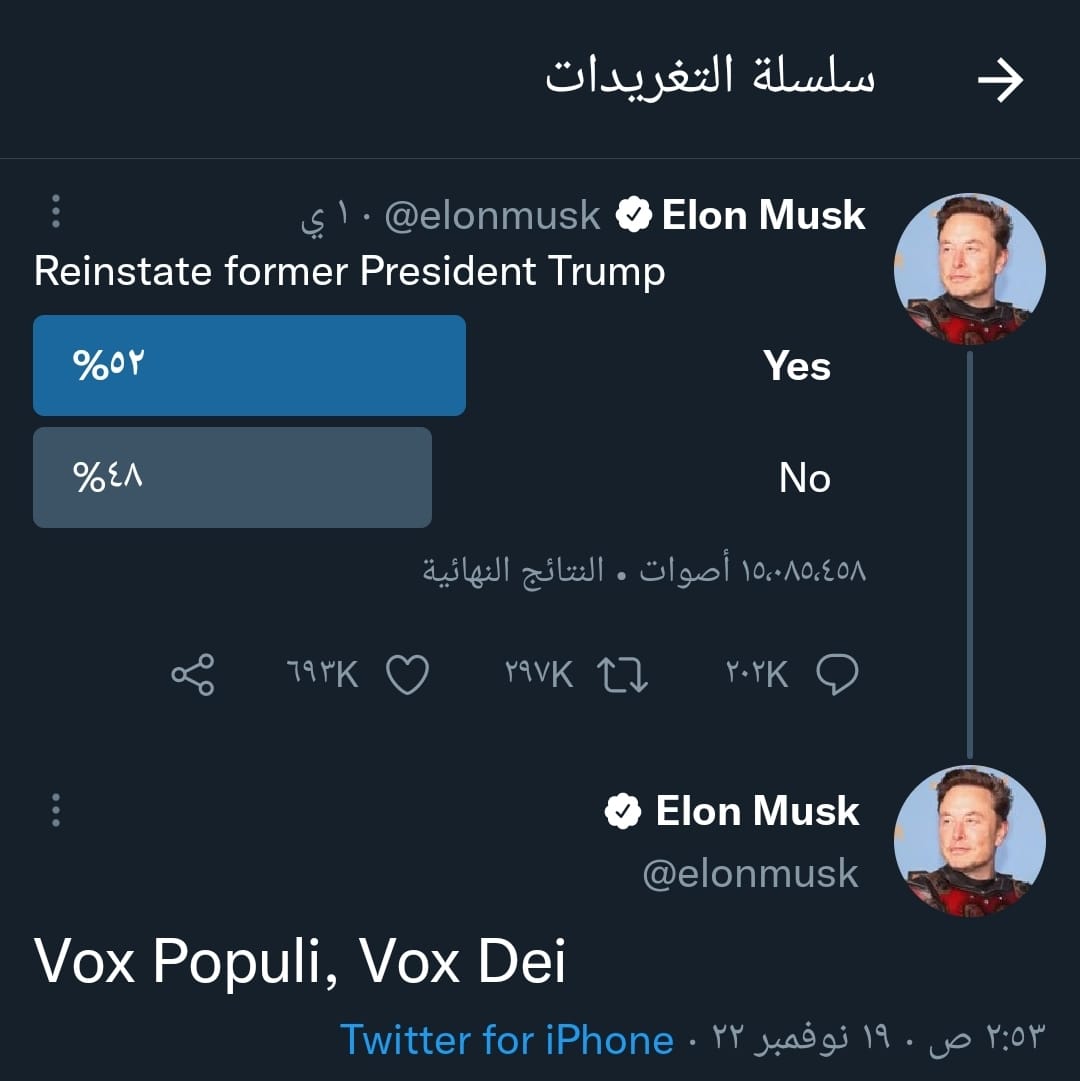Click the verified badge on the Vox Populi tweet
The height and width of the screenshot is (1081, 1080).
[x=624, y=811]
